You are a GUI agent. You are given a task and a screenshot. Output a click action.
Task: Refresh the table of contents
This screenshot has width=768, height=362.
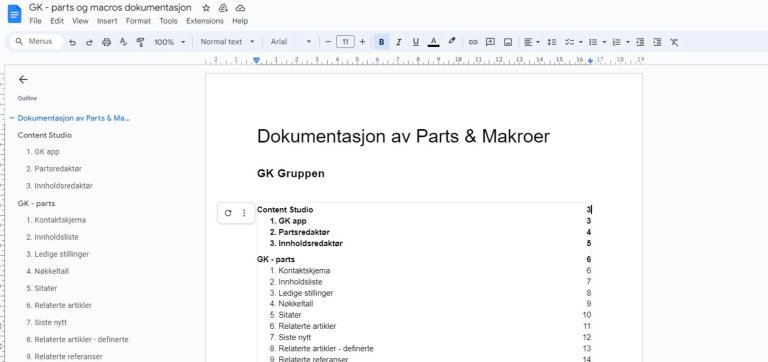coord(228,213)
